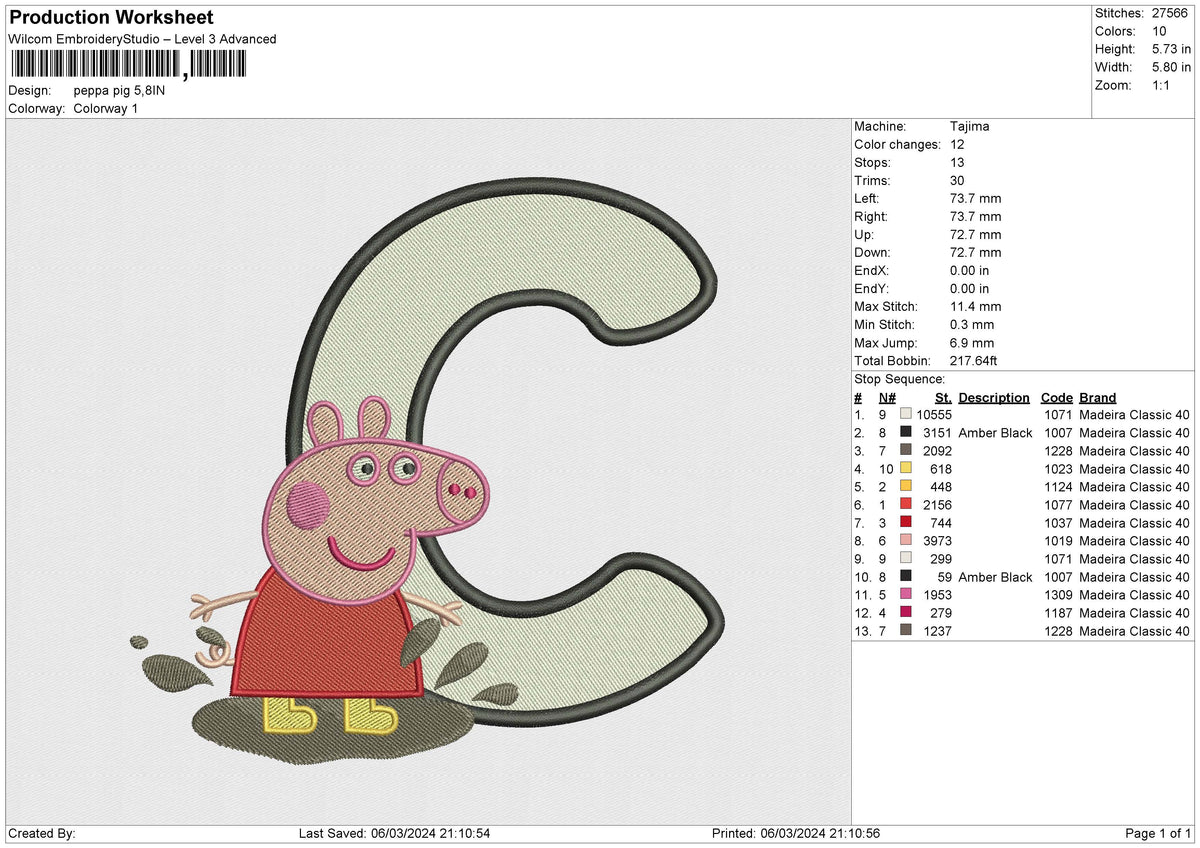Select the Code column header
Viewport: 1200px width, 848px height.
click(1056, 398)
